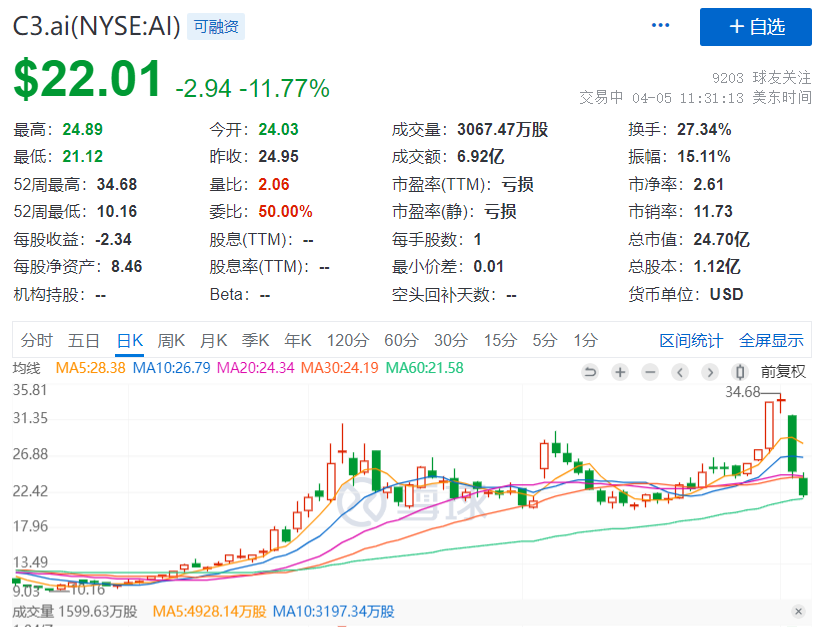Select the 月K monthly candlestick tab

(213, 341)
